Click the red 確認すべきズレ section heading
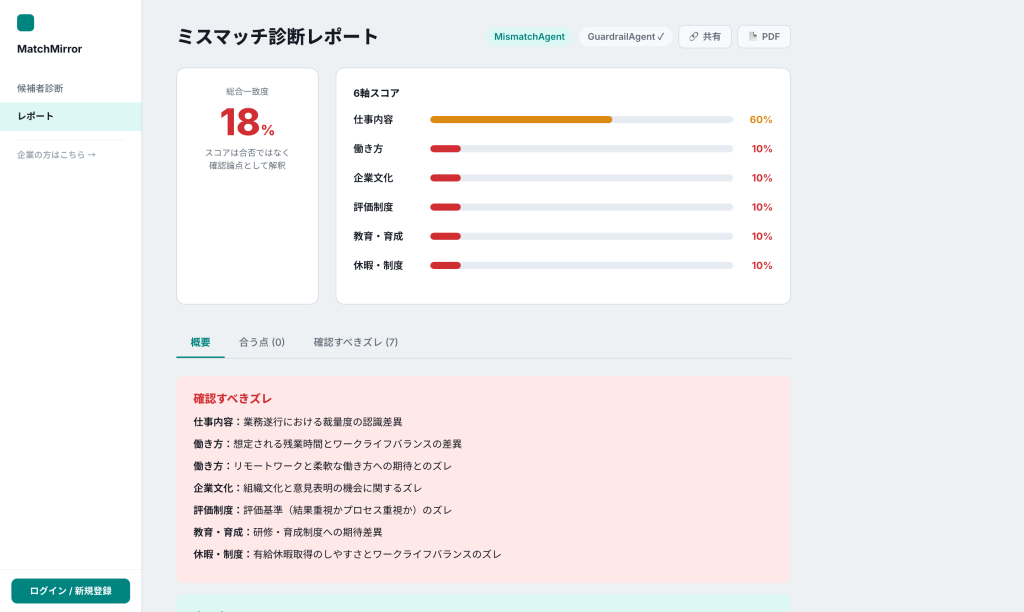 point(232,398)
